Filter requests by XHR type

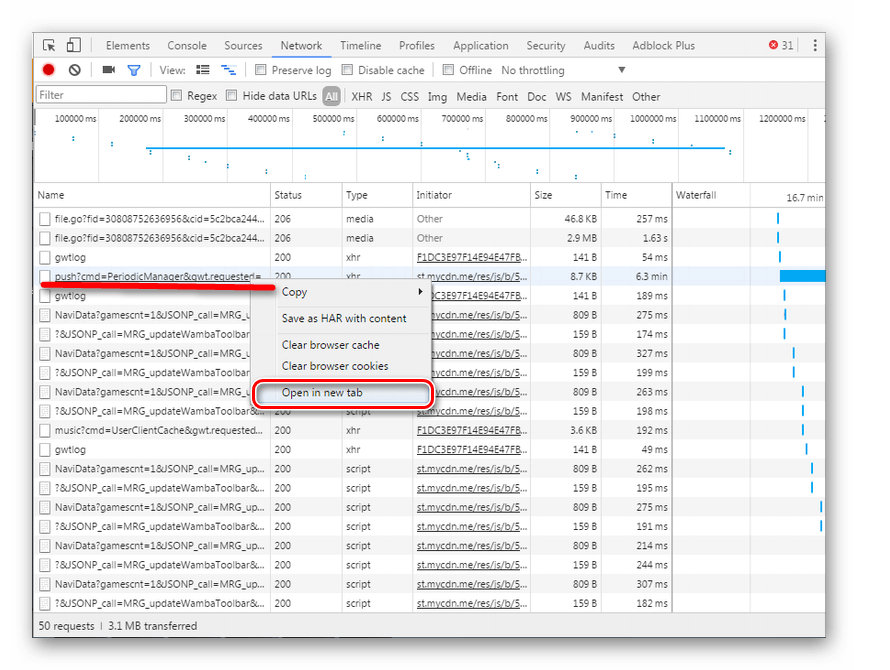click(x=361, y=97)
